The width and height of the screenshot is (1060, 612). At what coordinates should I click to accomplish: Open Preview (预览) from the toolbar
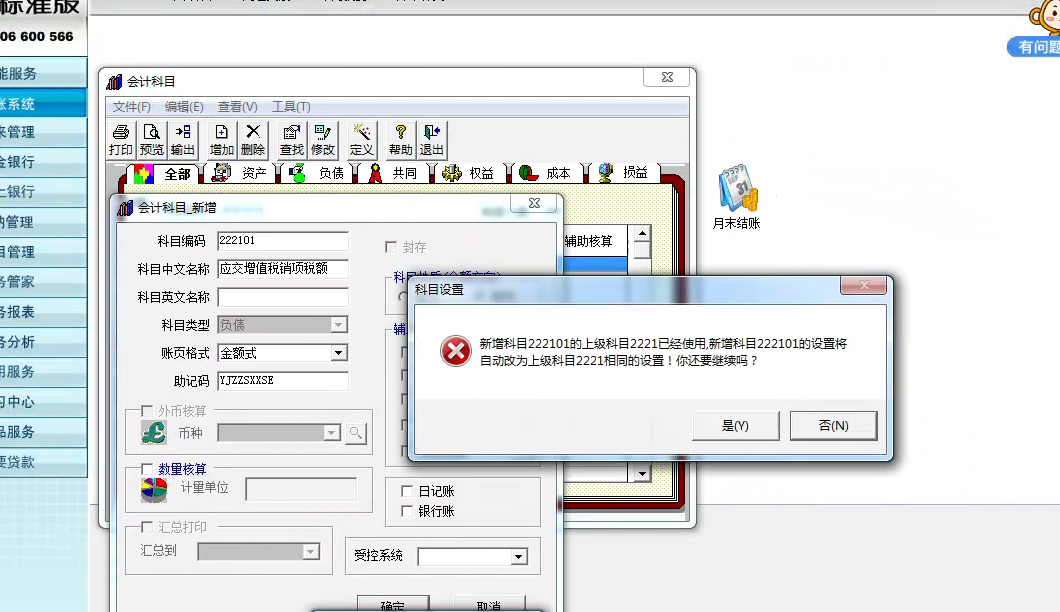(152, 140)
